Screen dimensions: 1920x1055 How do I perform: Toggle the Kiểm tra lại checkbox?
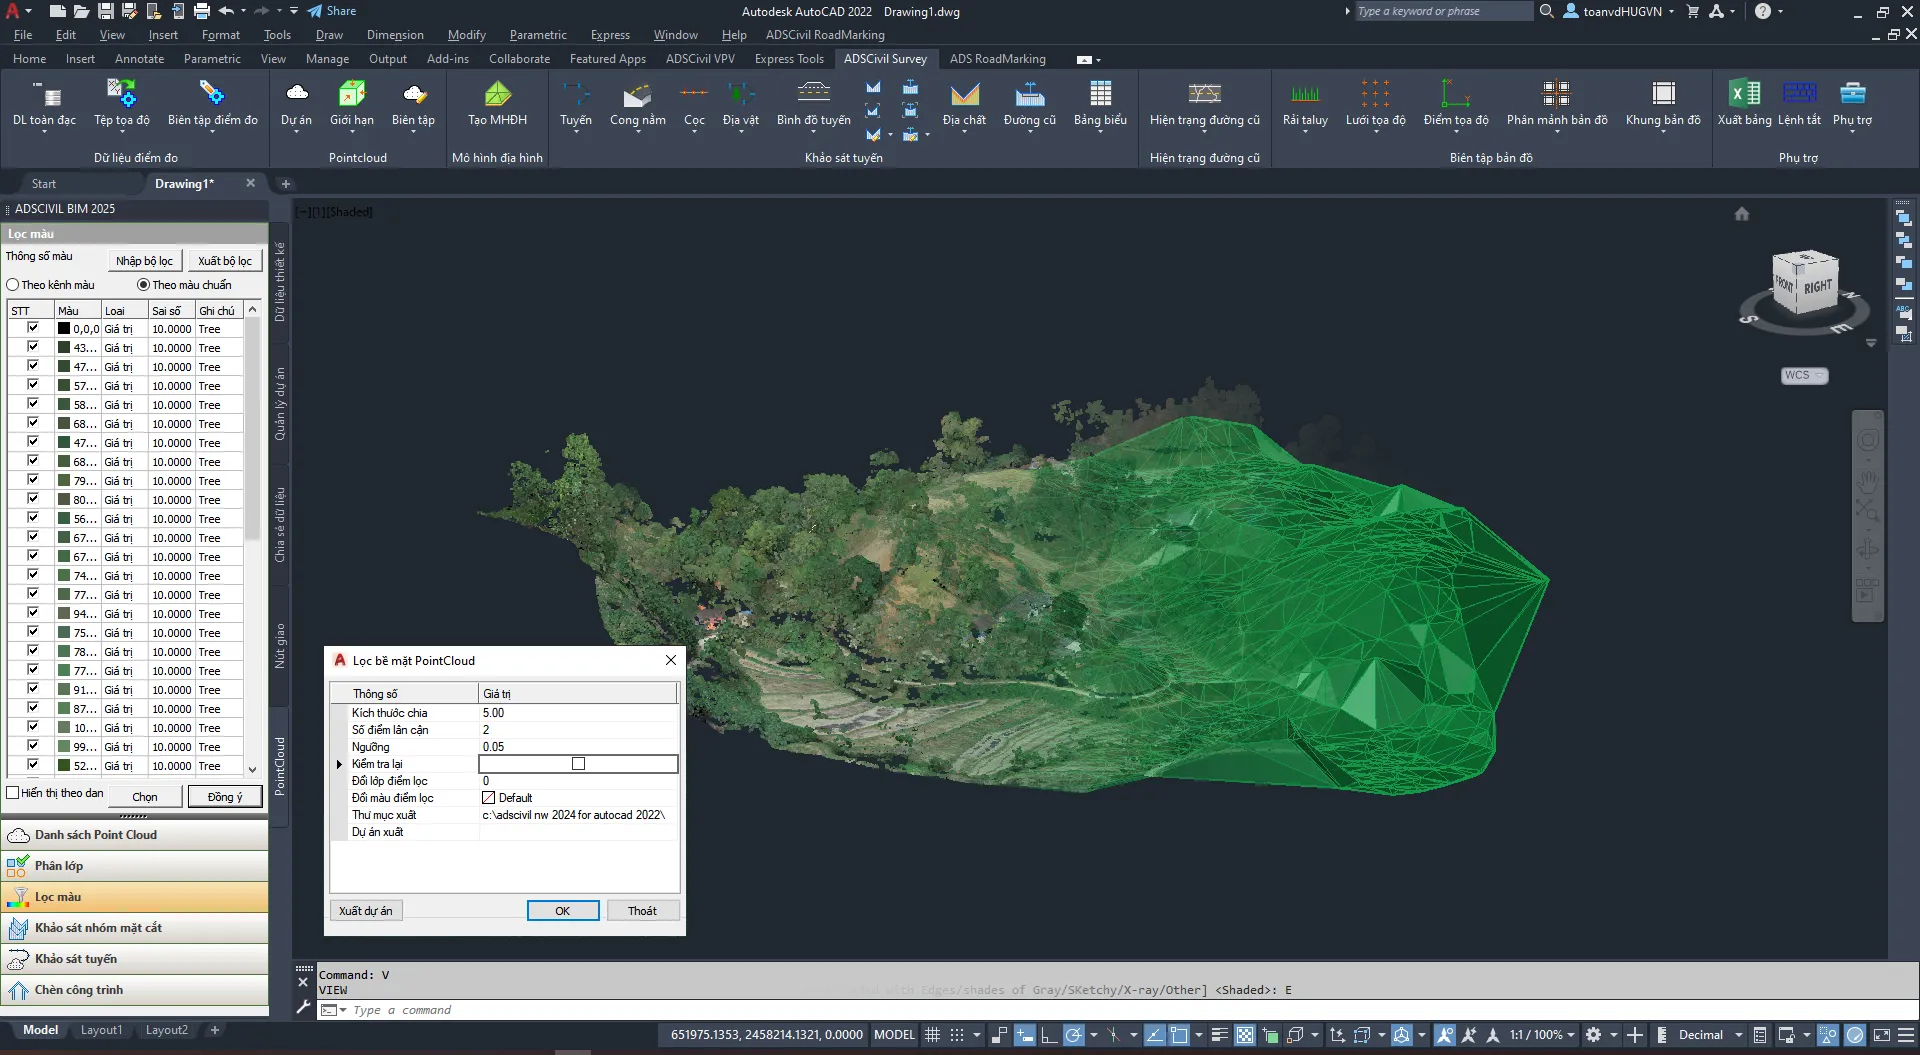(x=578, y=764)
